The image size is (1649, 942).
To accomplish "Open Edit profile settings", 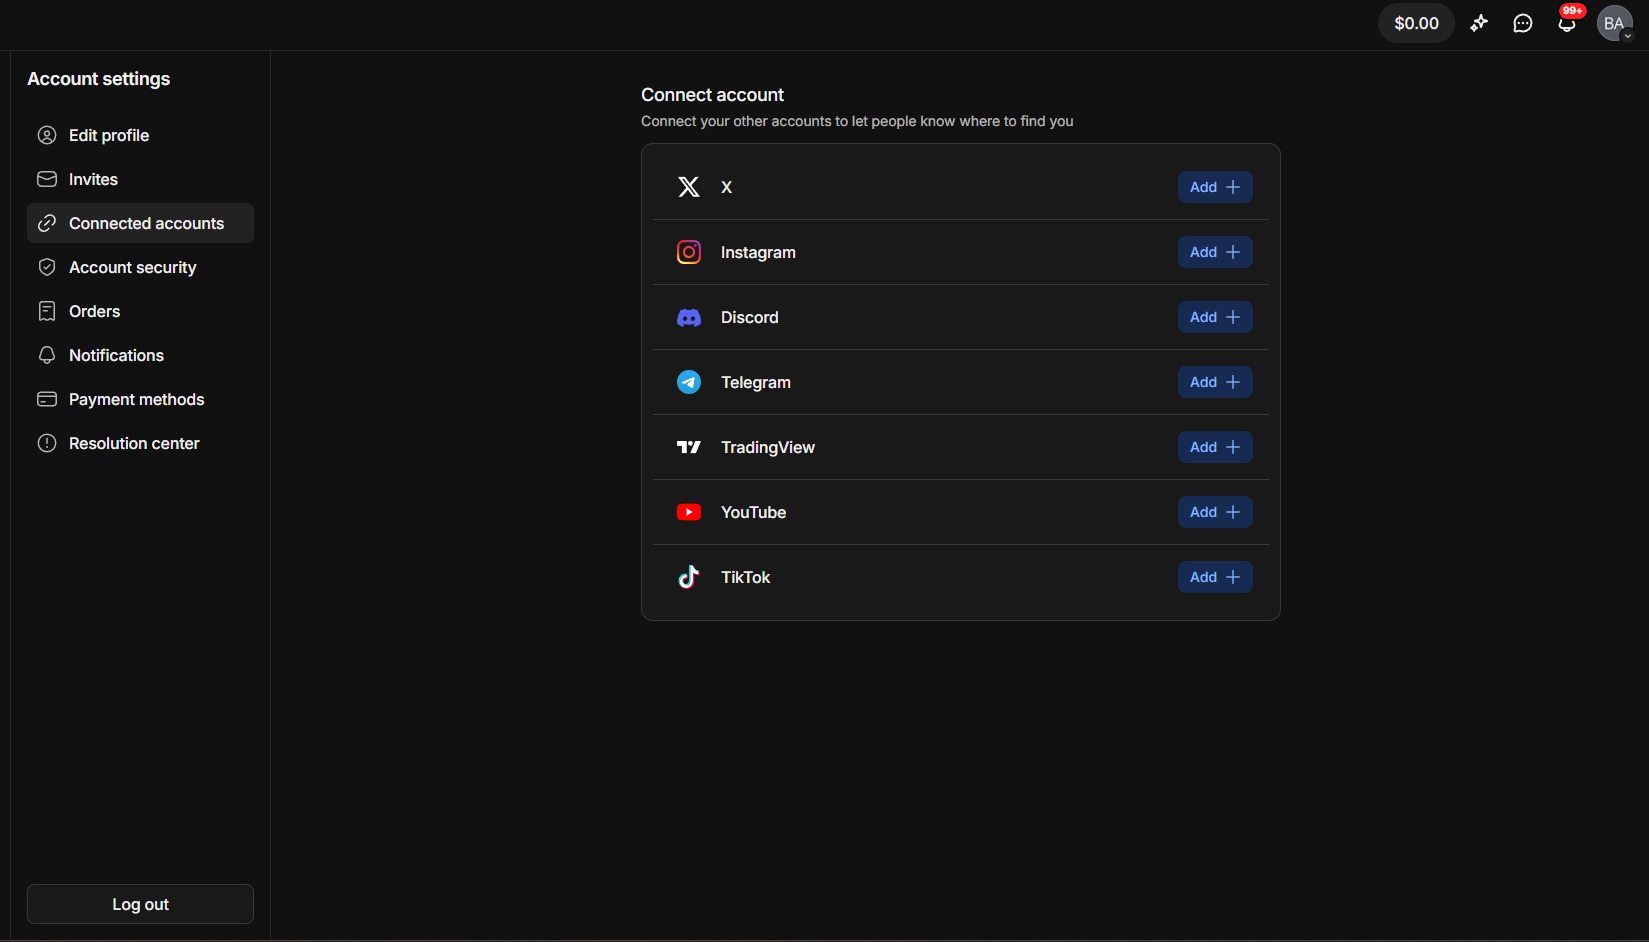I will [140, 135].
